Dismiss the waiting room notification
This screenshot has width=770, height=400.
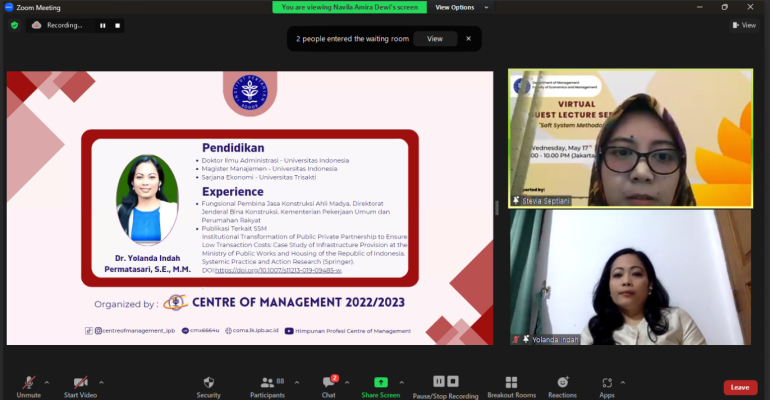pos(468,39)
